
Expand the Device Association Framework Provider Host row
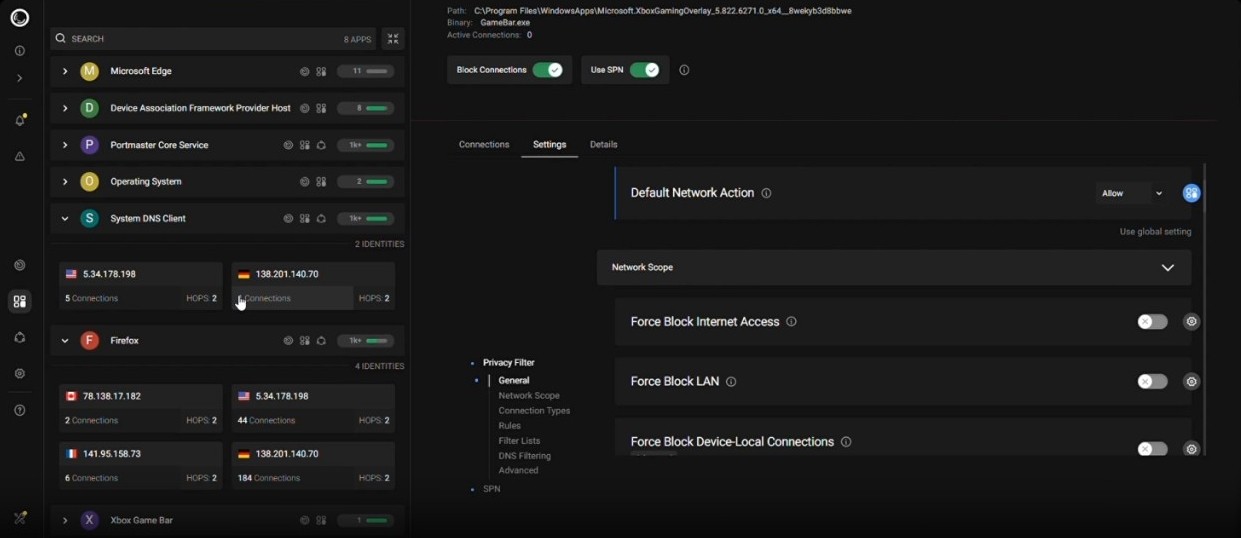tap(65, 108)
